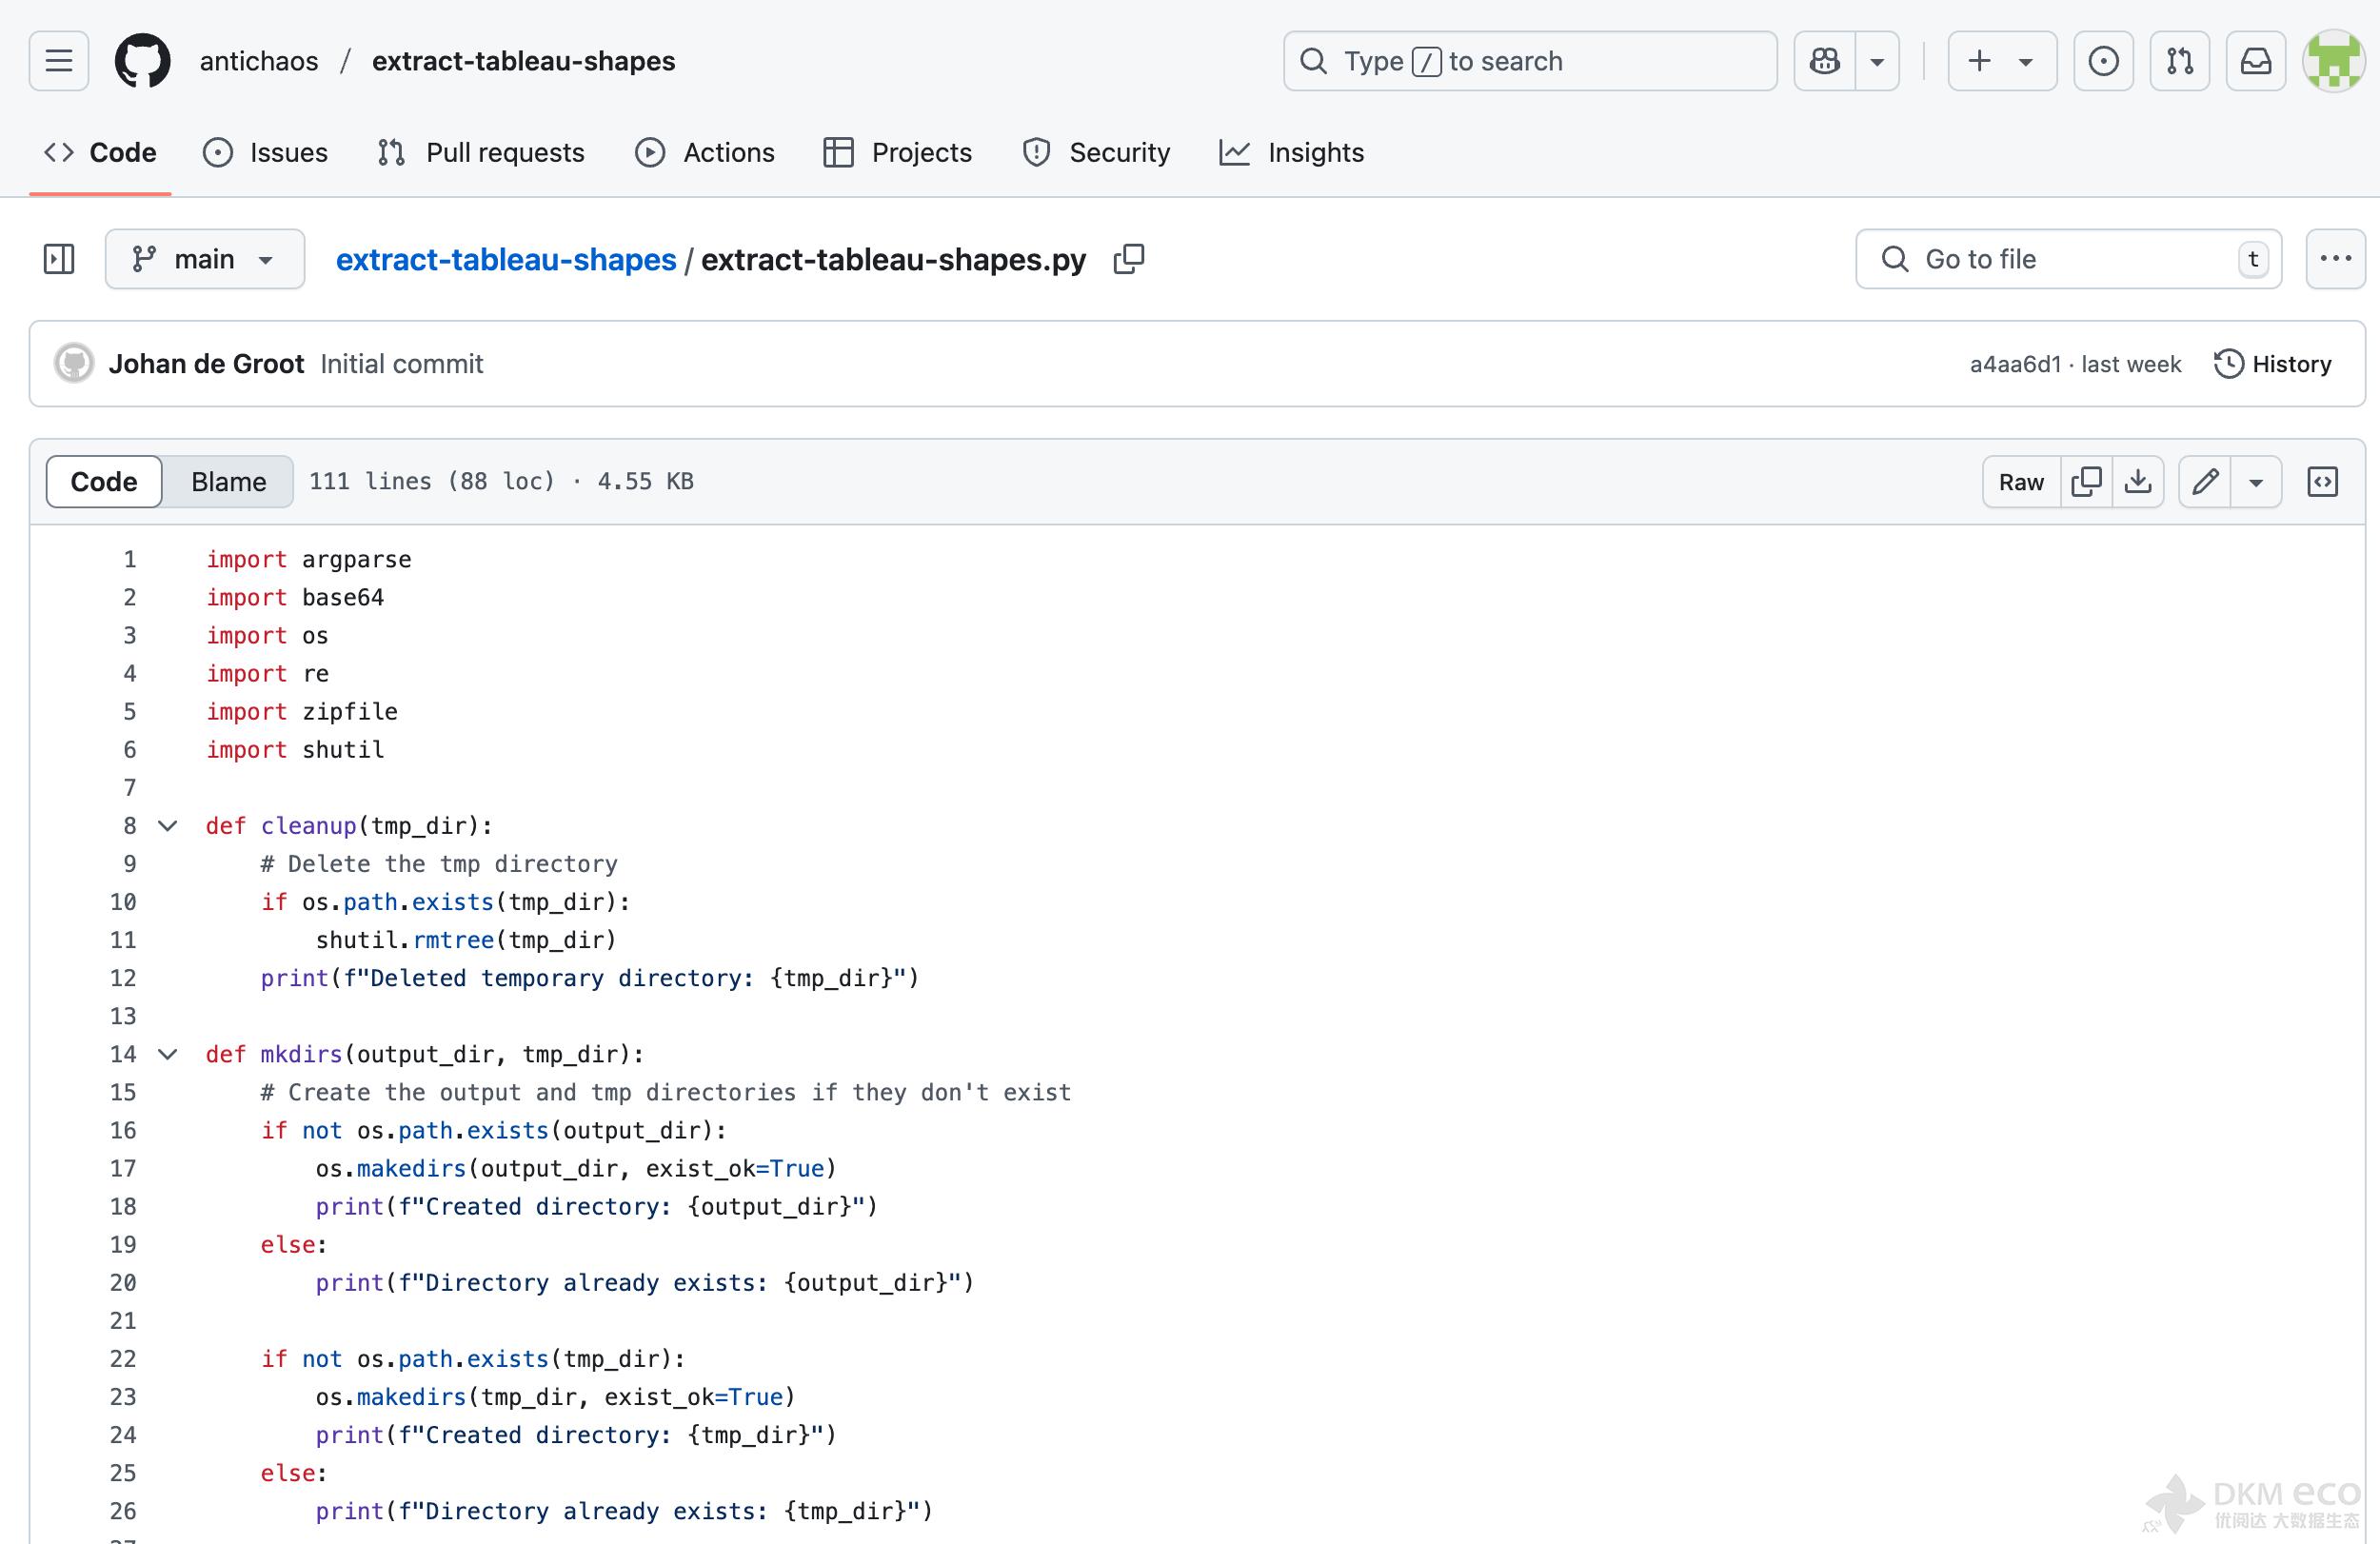
Task: Click the GitHub logo home icon
Action: tap(143, 61)
